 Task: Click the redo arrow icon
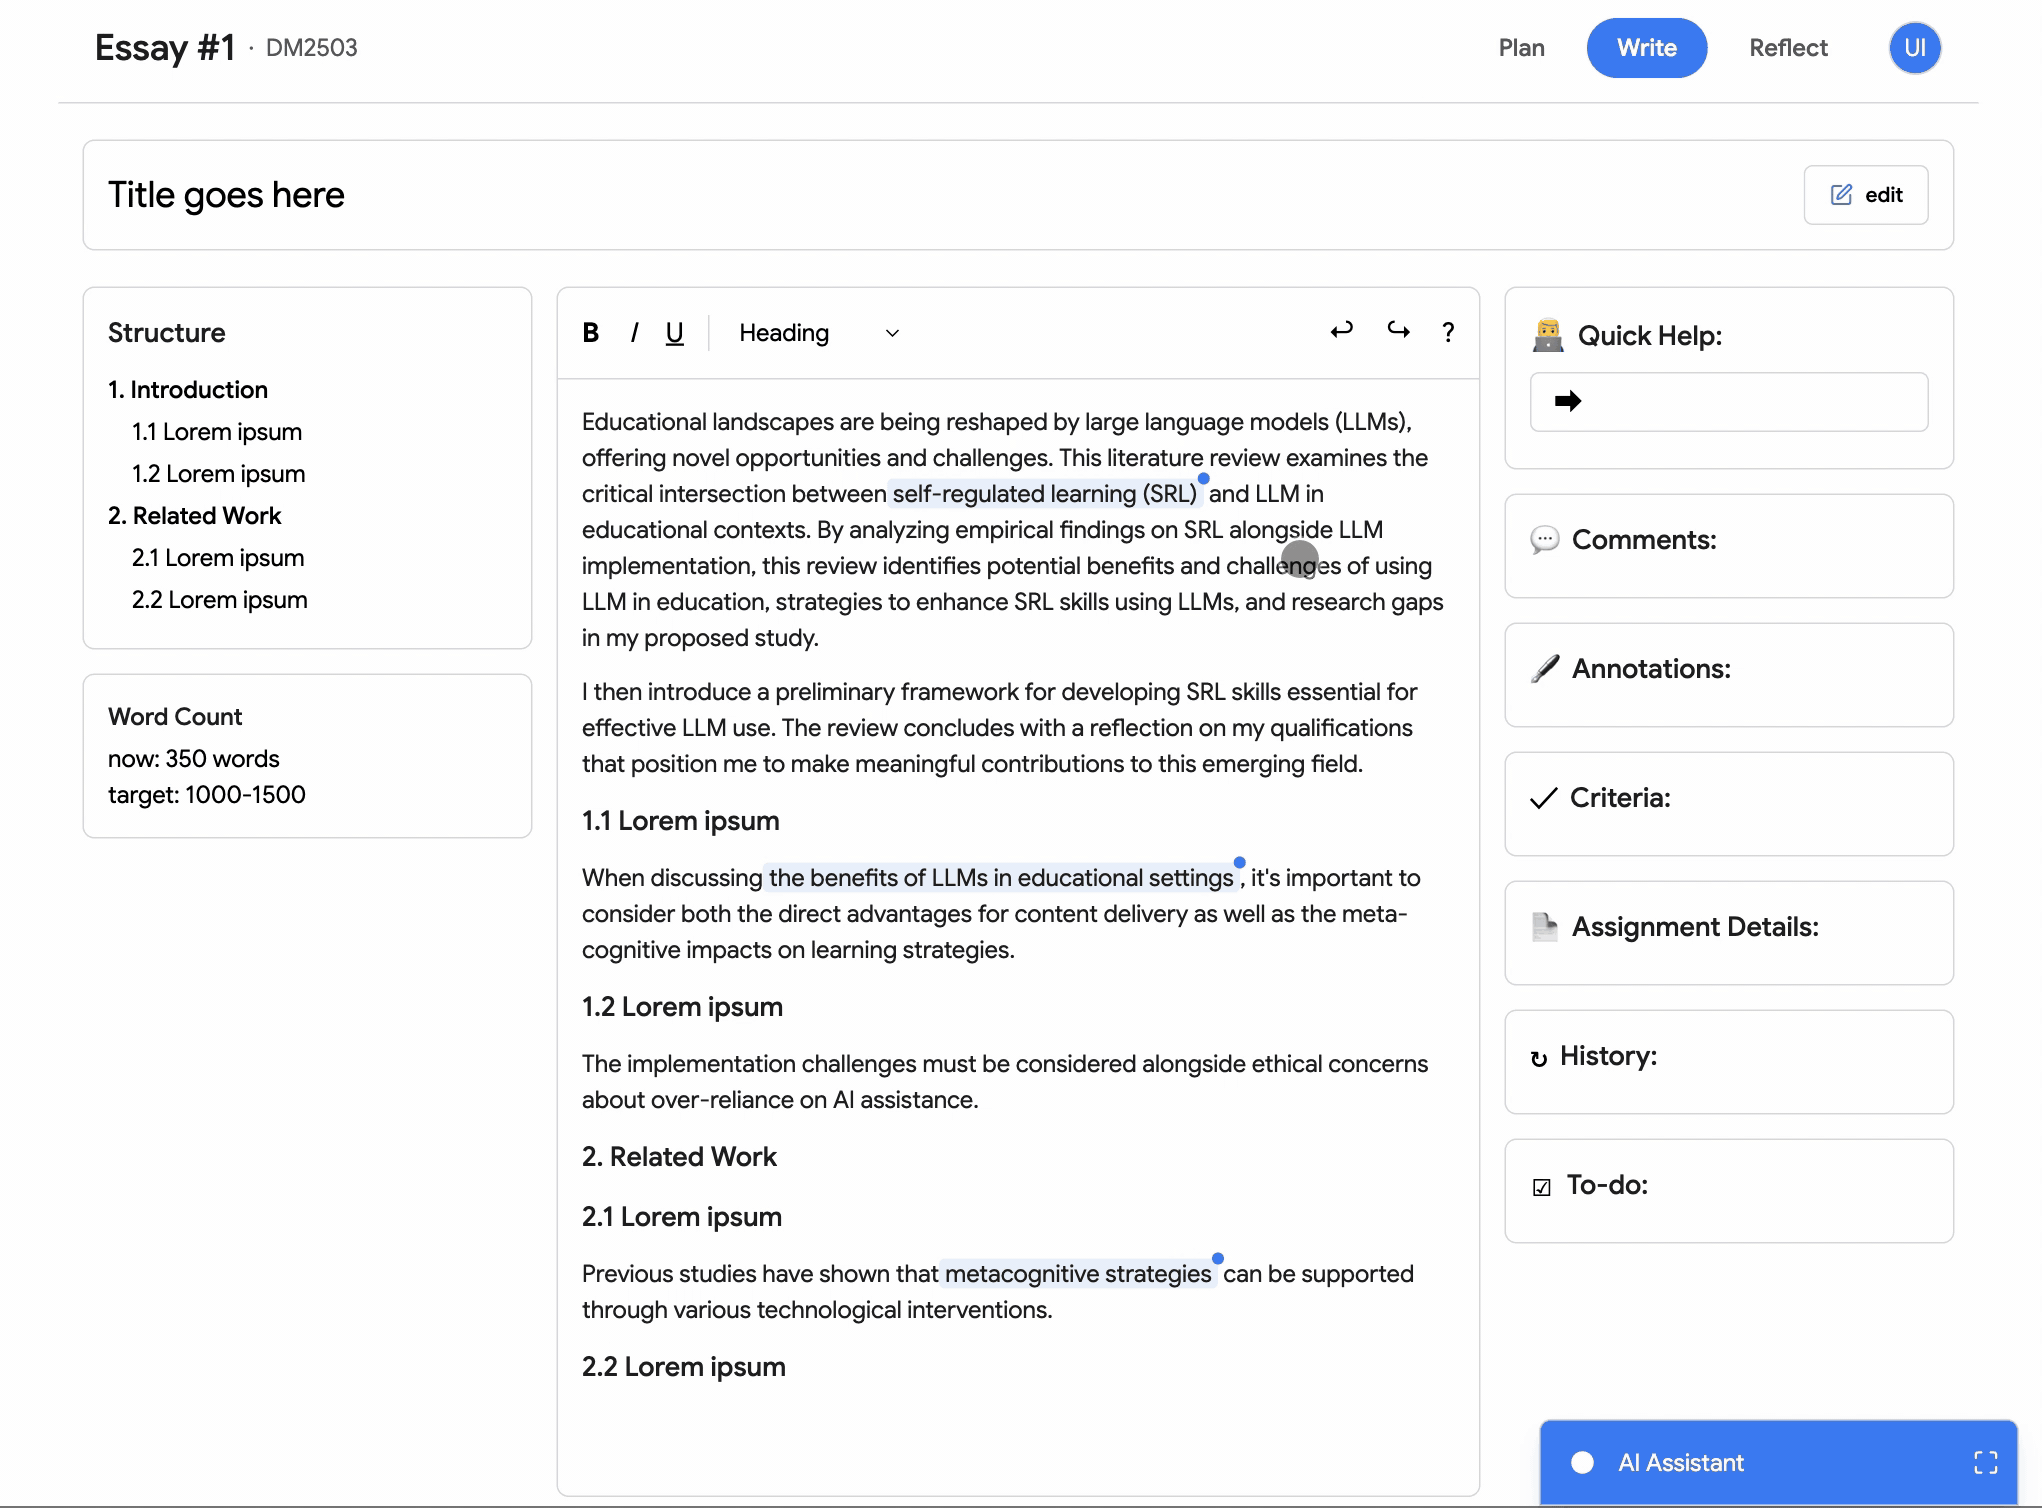tap(1398, 330)
